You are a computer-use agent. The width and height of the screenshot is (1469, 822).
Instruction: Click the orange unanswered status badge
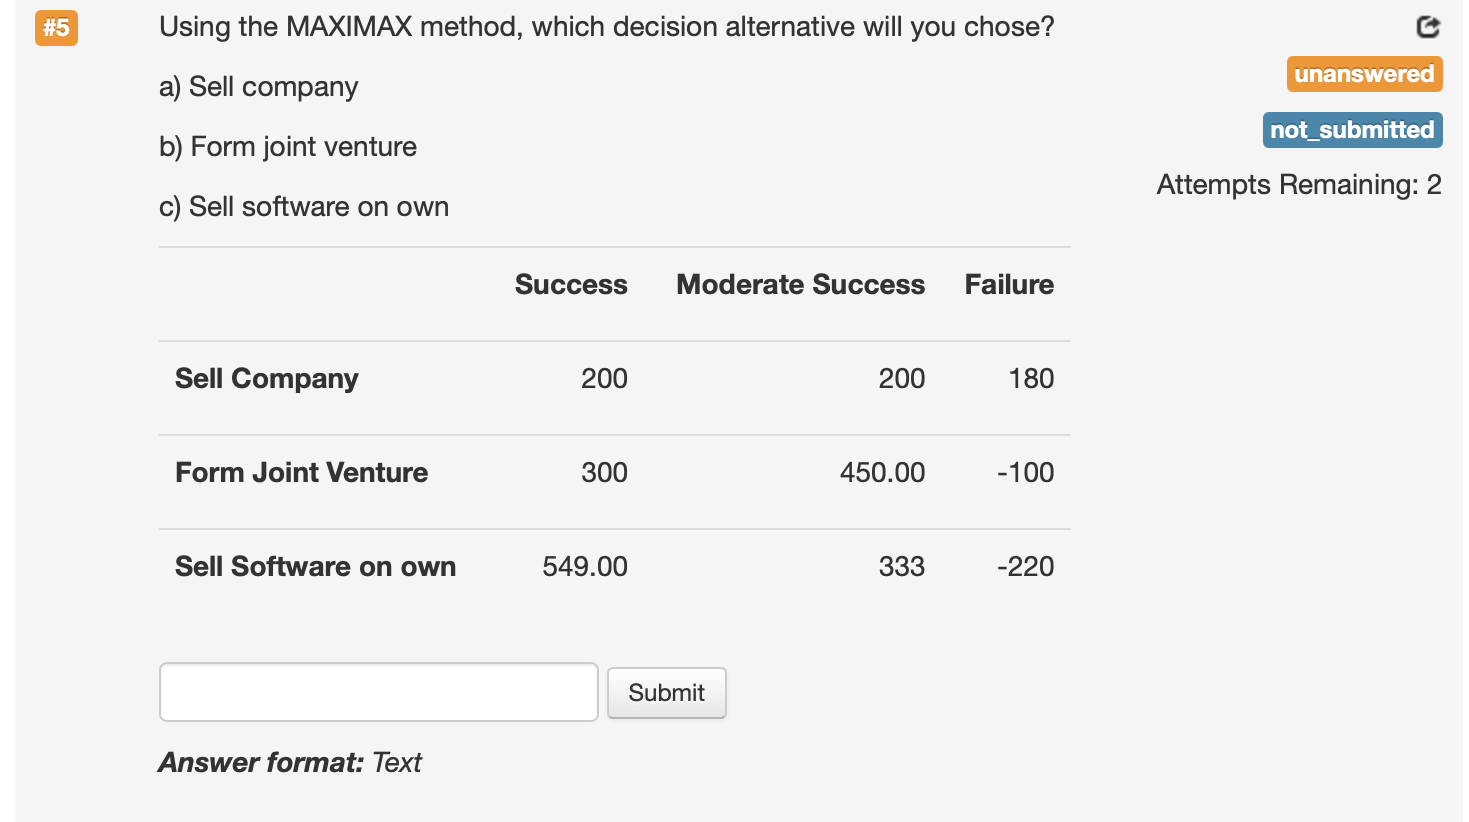(1364, 73)
